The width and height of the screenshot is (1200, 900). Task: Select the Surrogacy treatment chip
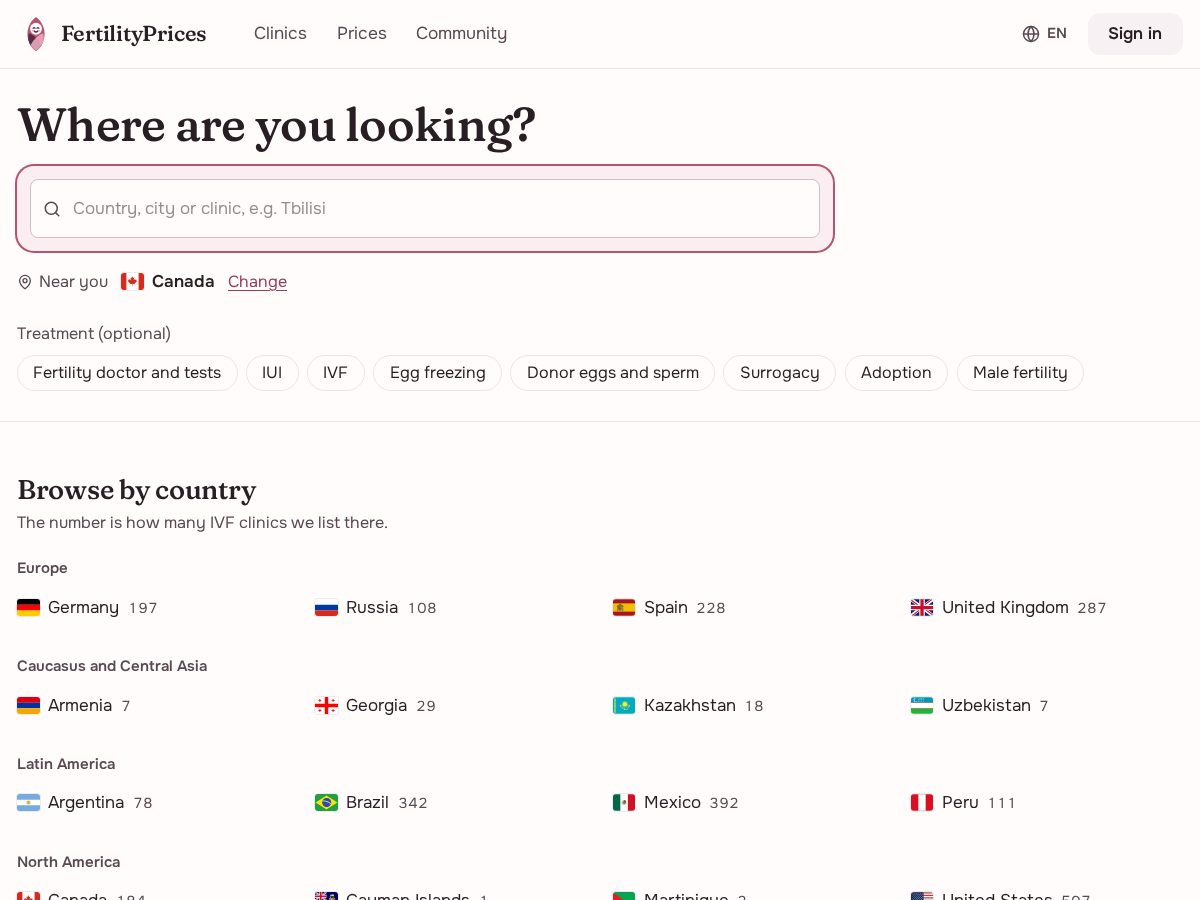780,373
